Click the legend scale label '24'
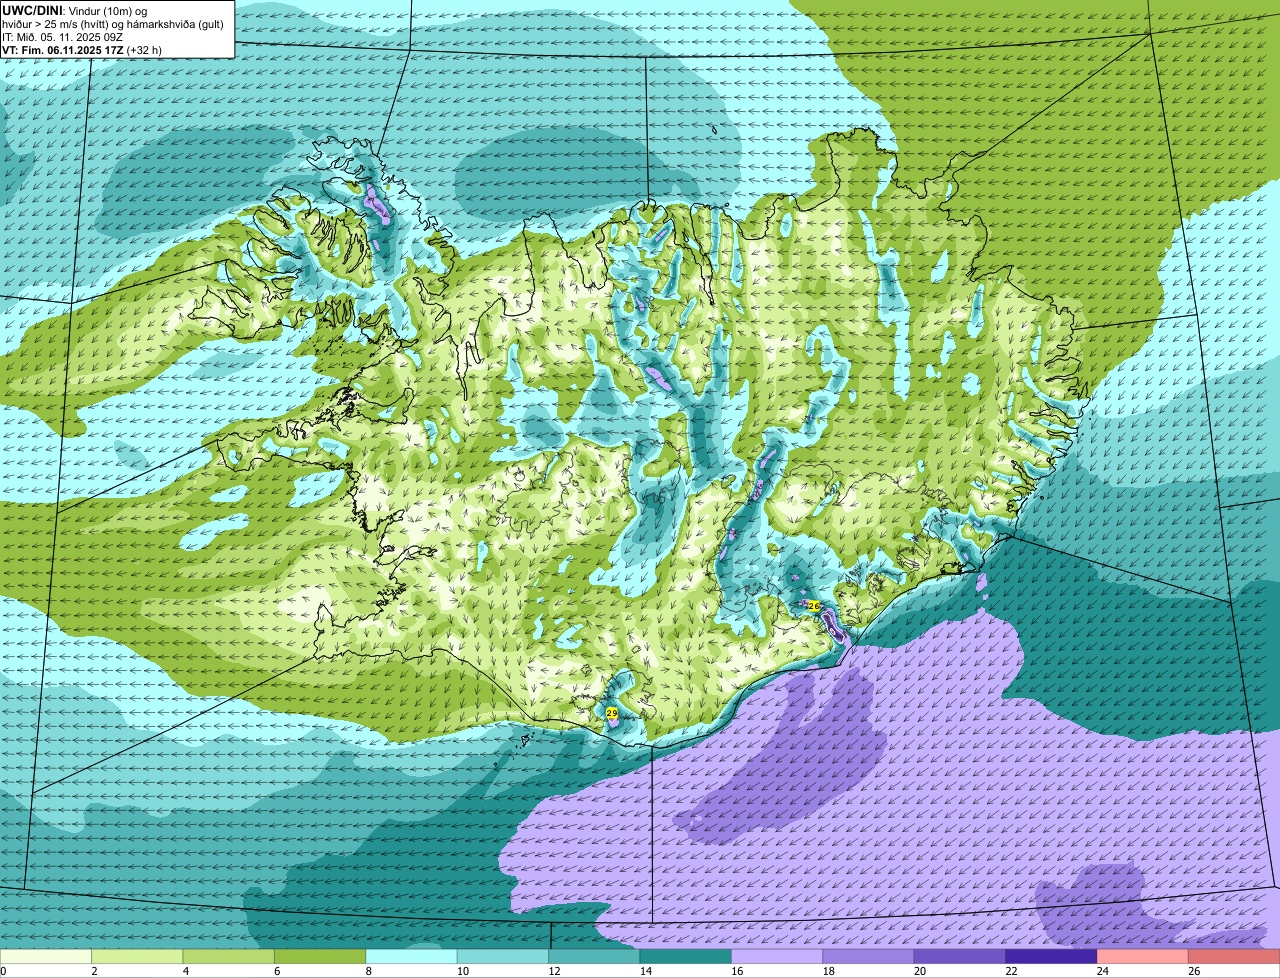Viewport: 1280px width, 978px height. (x=1102, y=971)
